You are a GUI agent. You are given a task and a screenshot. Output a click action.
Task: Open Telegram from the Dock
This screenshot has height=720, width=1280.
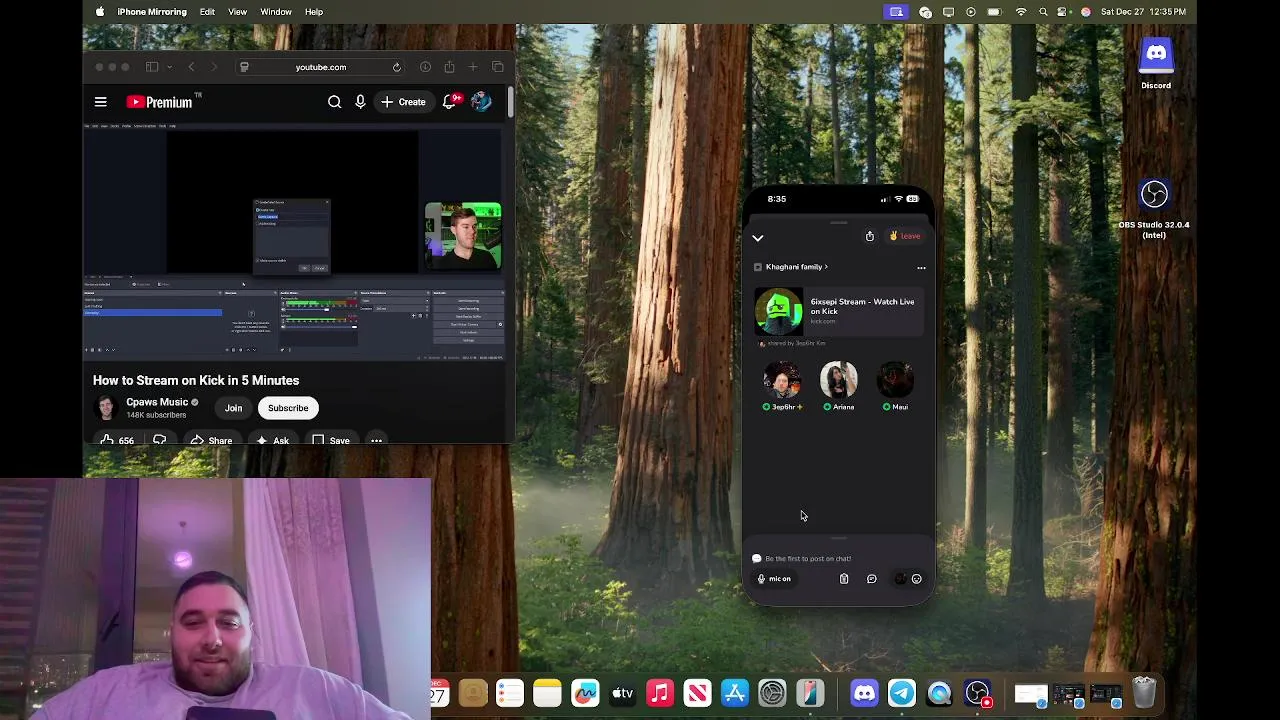(902, 693)
